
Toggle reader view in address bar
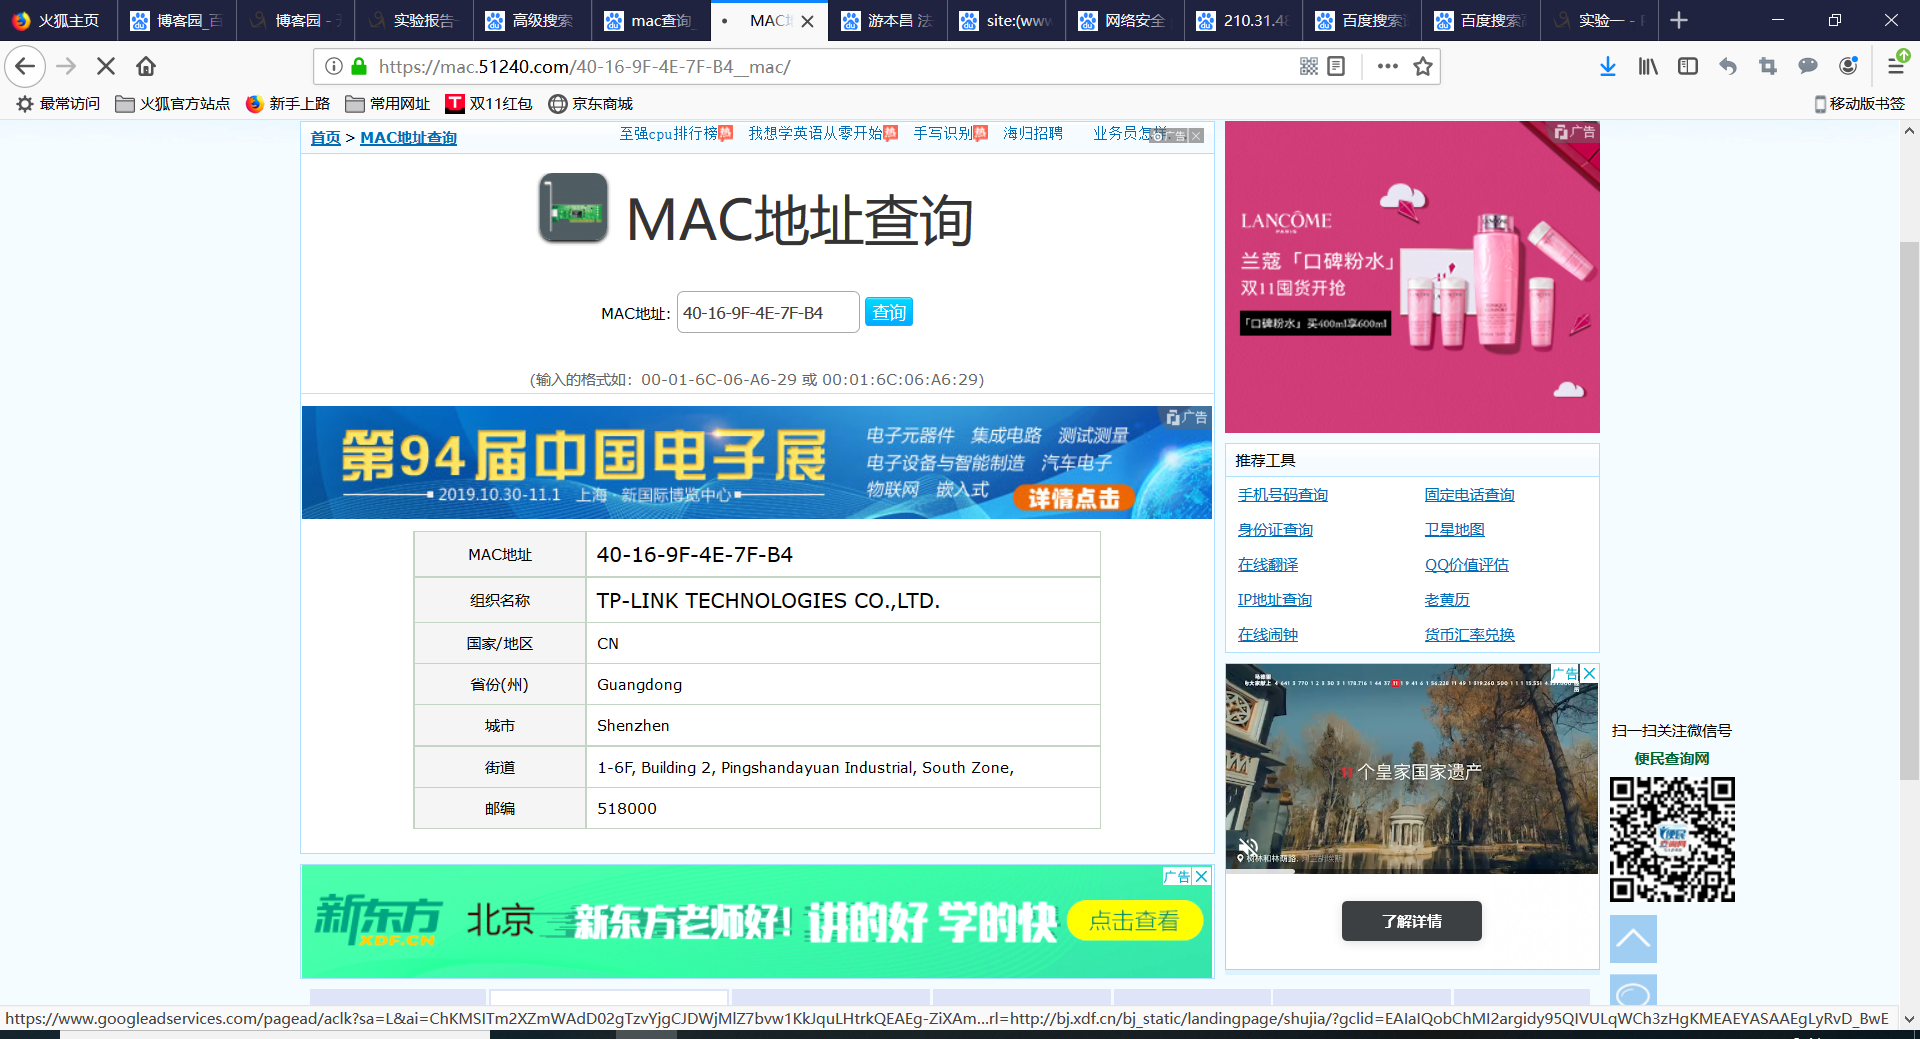coord(1336,67)
